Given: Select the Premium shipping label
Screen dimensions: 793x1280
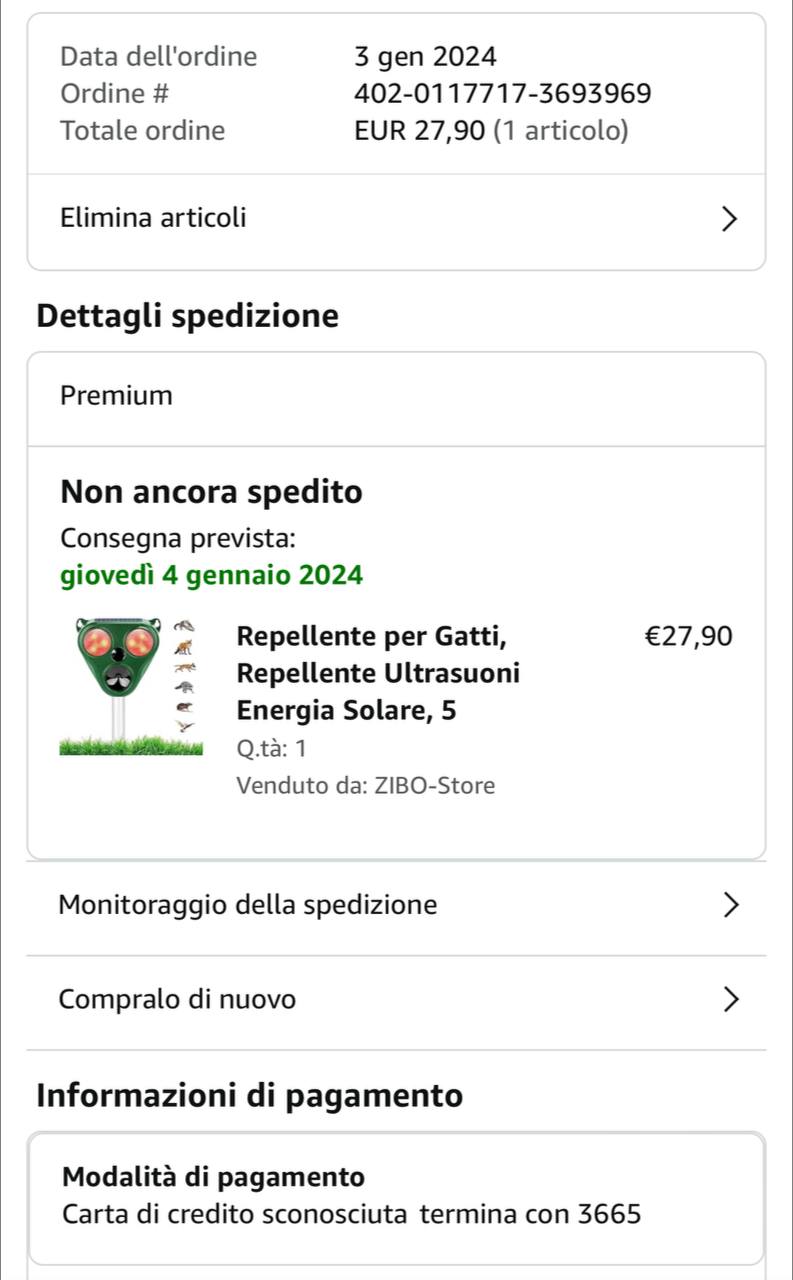Looking at the screenshot, I should [116, 396].
